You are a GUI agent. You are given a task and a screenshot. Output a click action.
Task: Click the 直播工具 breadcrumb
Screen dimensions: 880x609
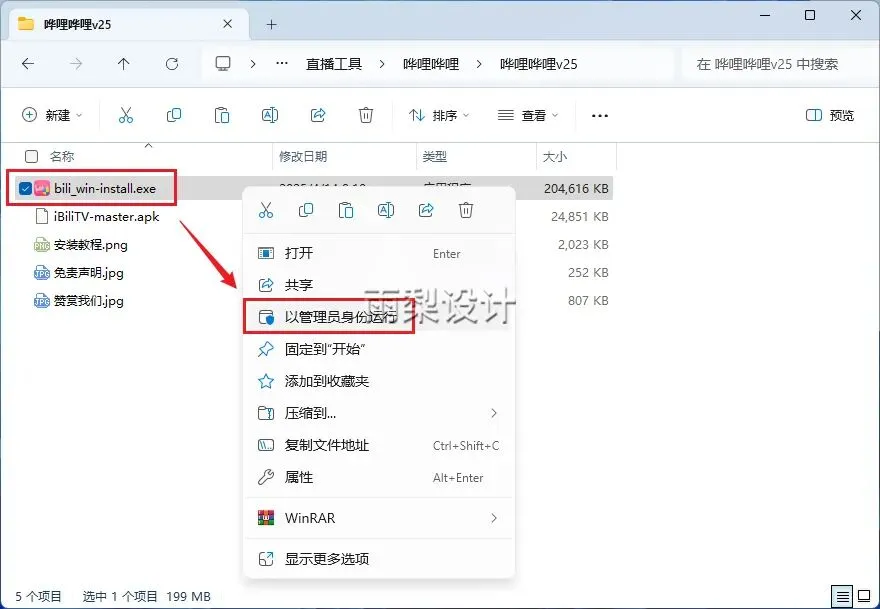[x=334, y=64]
